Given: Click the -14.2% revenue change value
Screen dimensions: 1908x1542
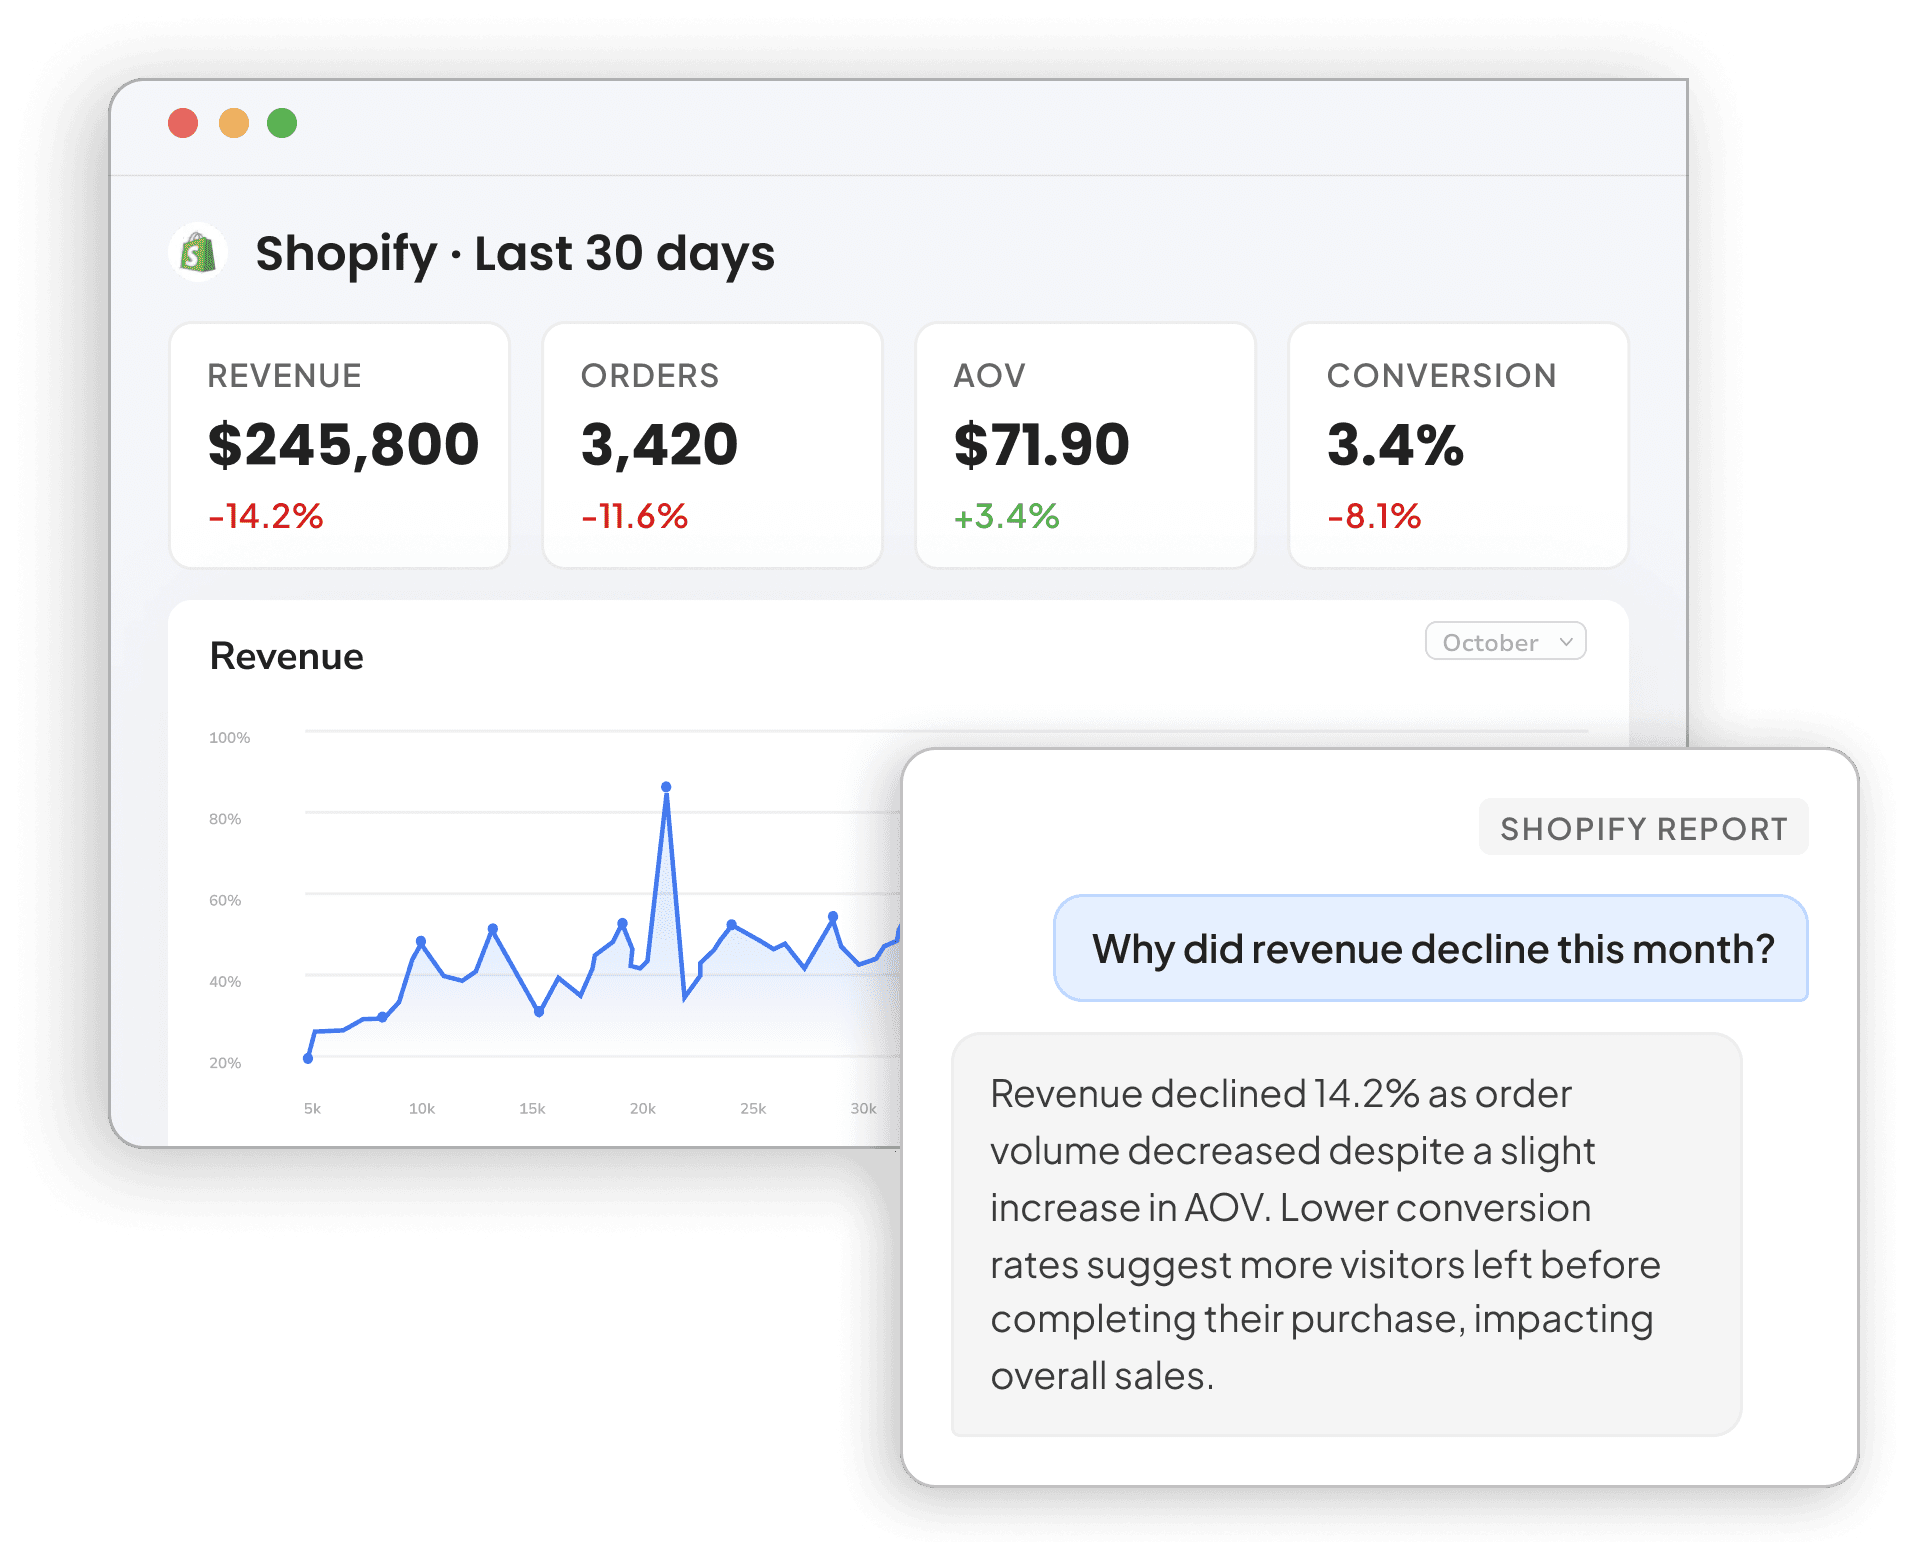Looking at the screenshot, I should tap(266, 516).
